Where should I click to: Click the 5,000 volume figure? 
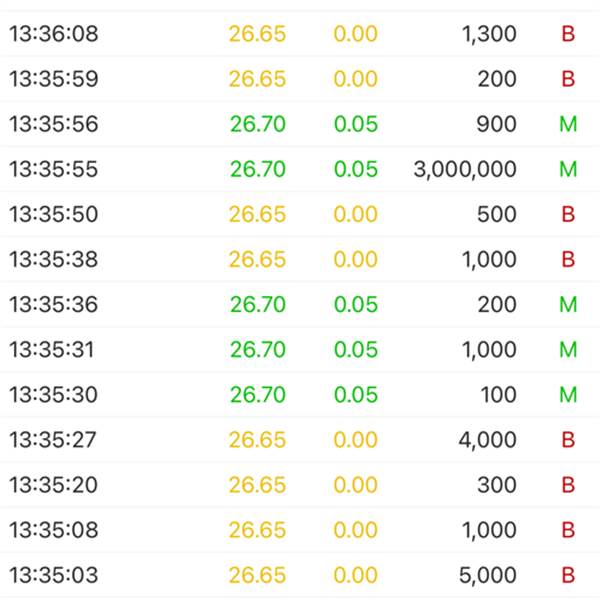(489, 575)
